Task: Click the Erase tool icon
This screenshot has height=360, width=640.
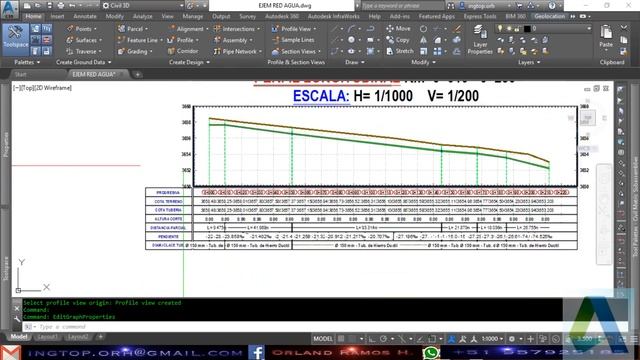Action: coord(457,29)
